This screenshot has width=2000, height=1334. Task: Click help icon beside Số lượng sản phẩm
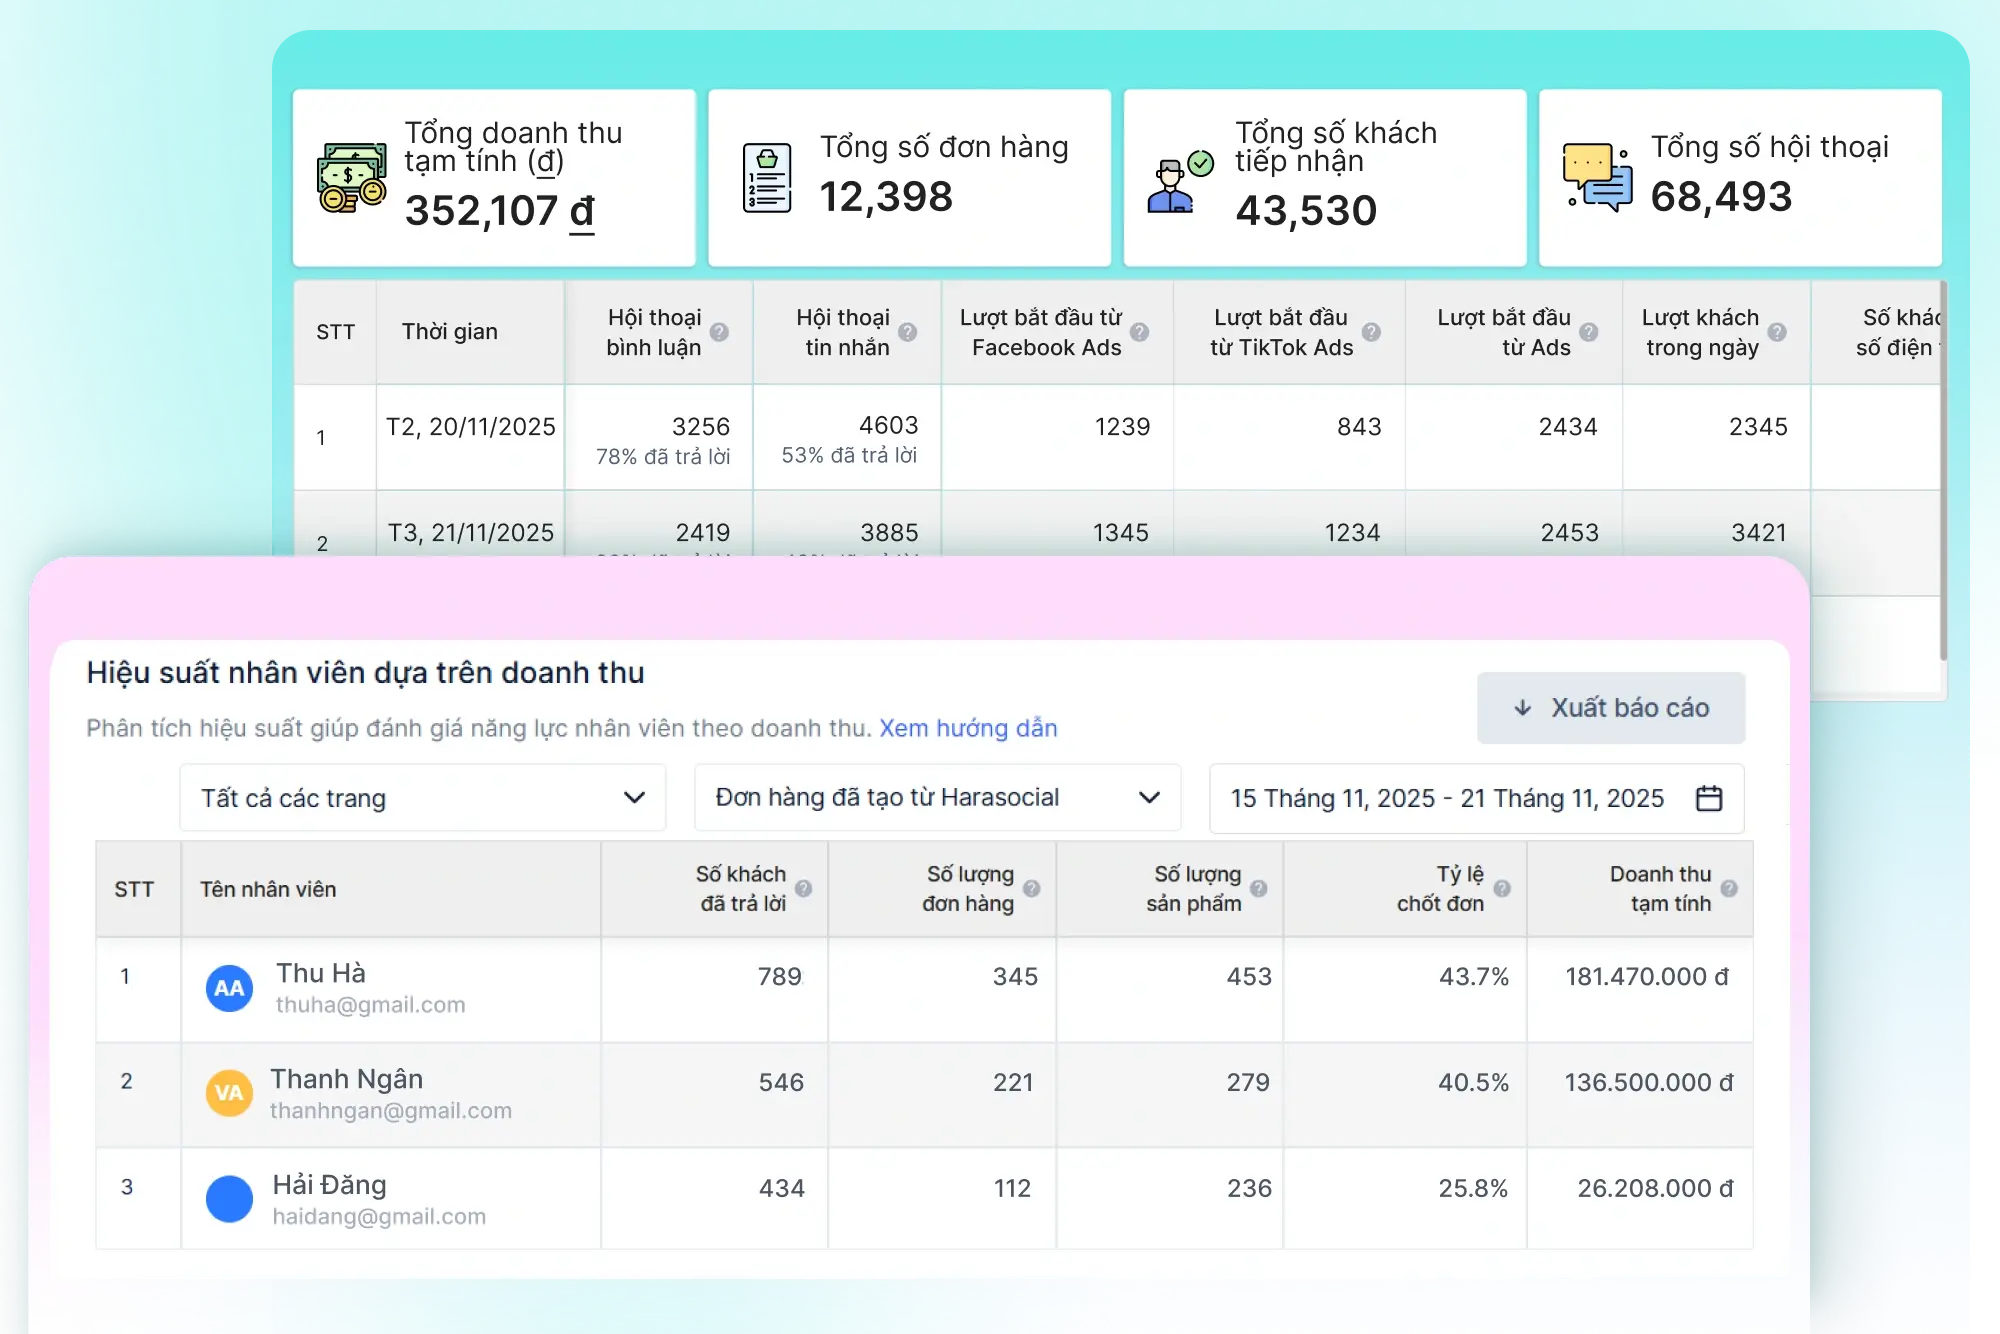[1258, 888]
